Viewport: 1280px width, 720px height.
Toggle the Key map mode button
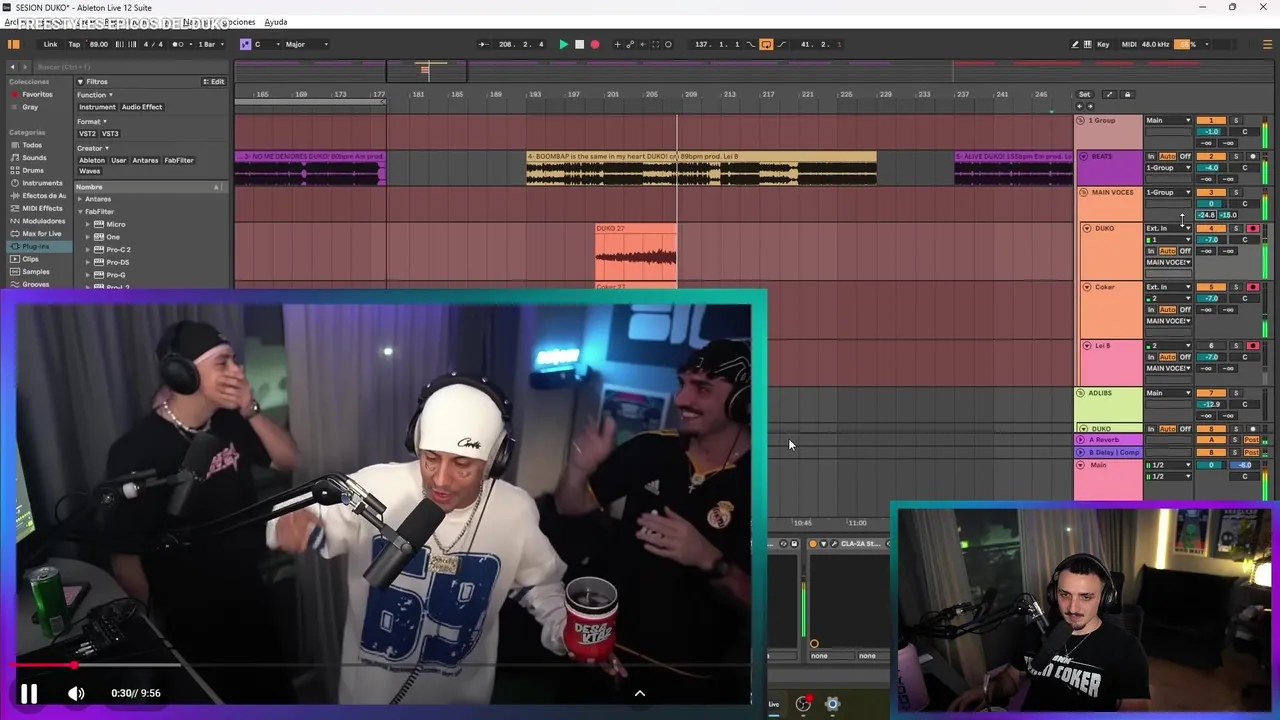[1103, 44]
